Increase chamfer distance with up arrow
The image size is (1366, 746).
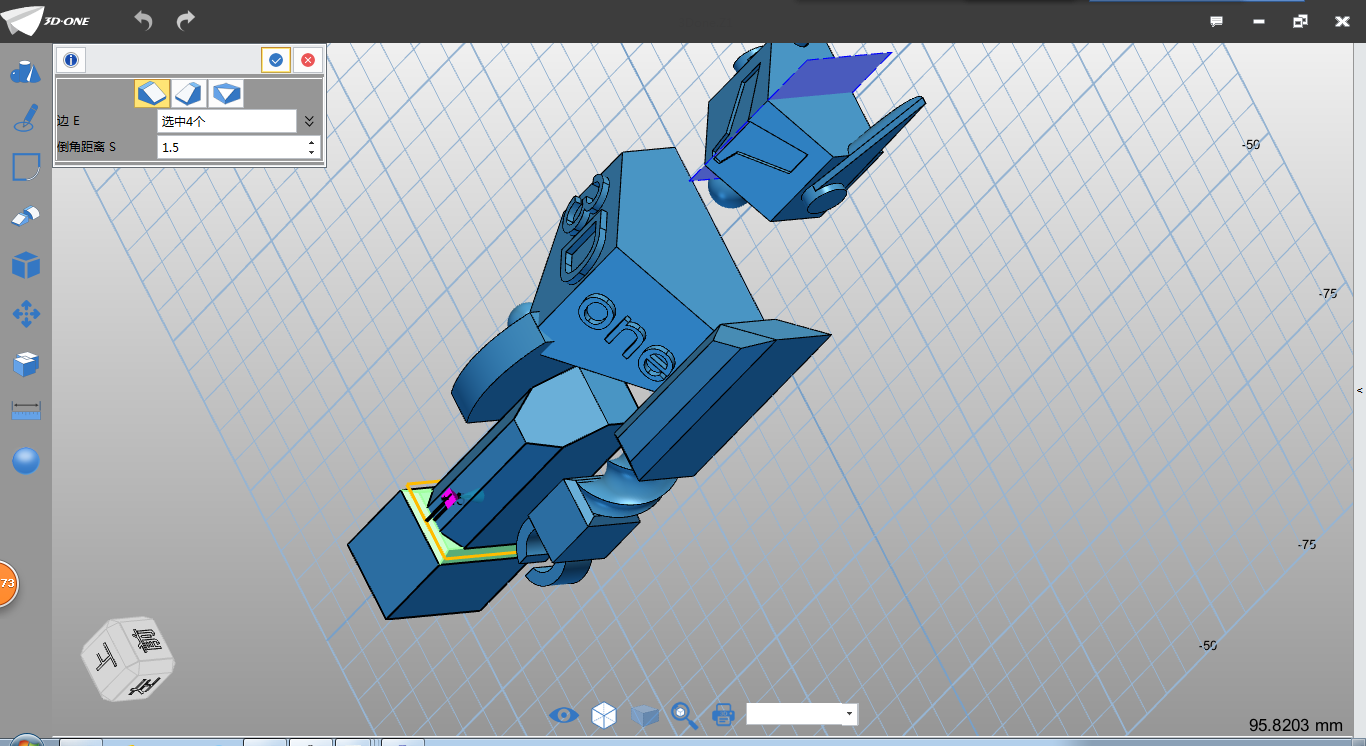(x=312, y=142)
